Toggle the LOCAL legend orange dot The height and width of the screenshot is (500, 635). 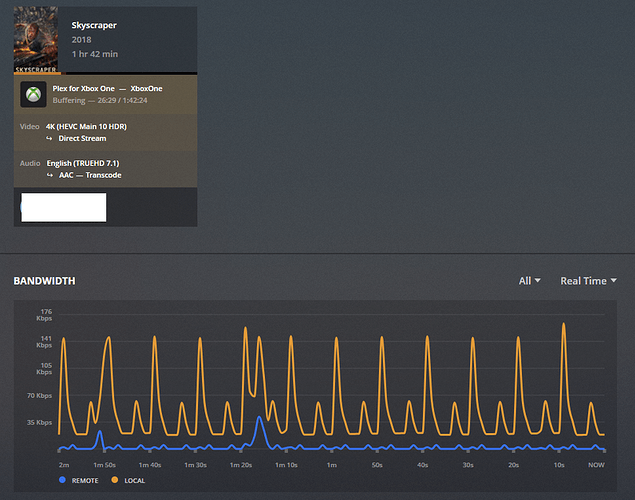point(115,480)
